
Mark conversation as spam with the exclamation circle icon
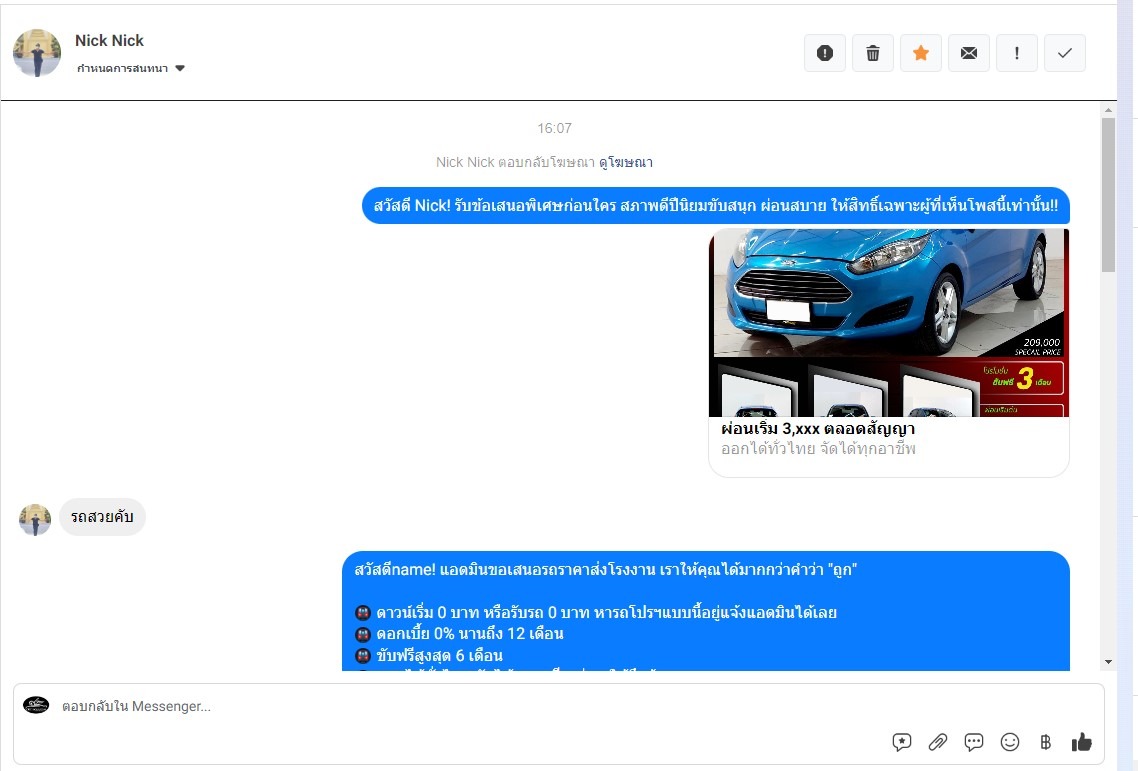[824, 53]
